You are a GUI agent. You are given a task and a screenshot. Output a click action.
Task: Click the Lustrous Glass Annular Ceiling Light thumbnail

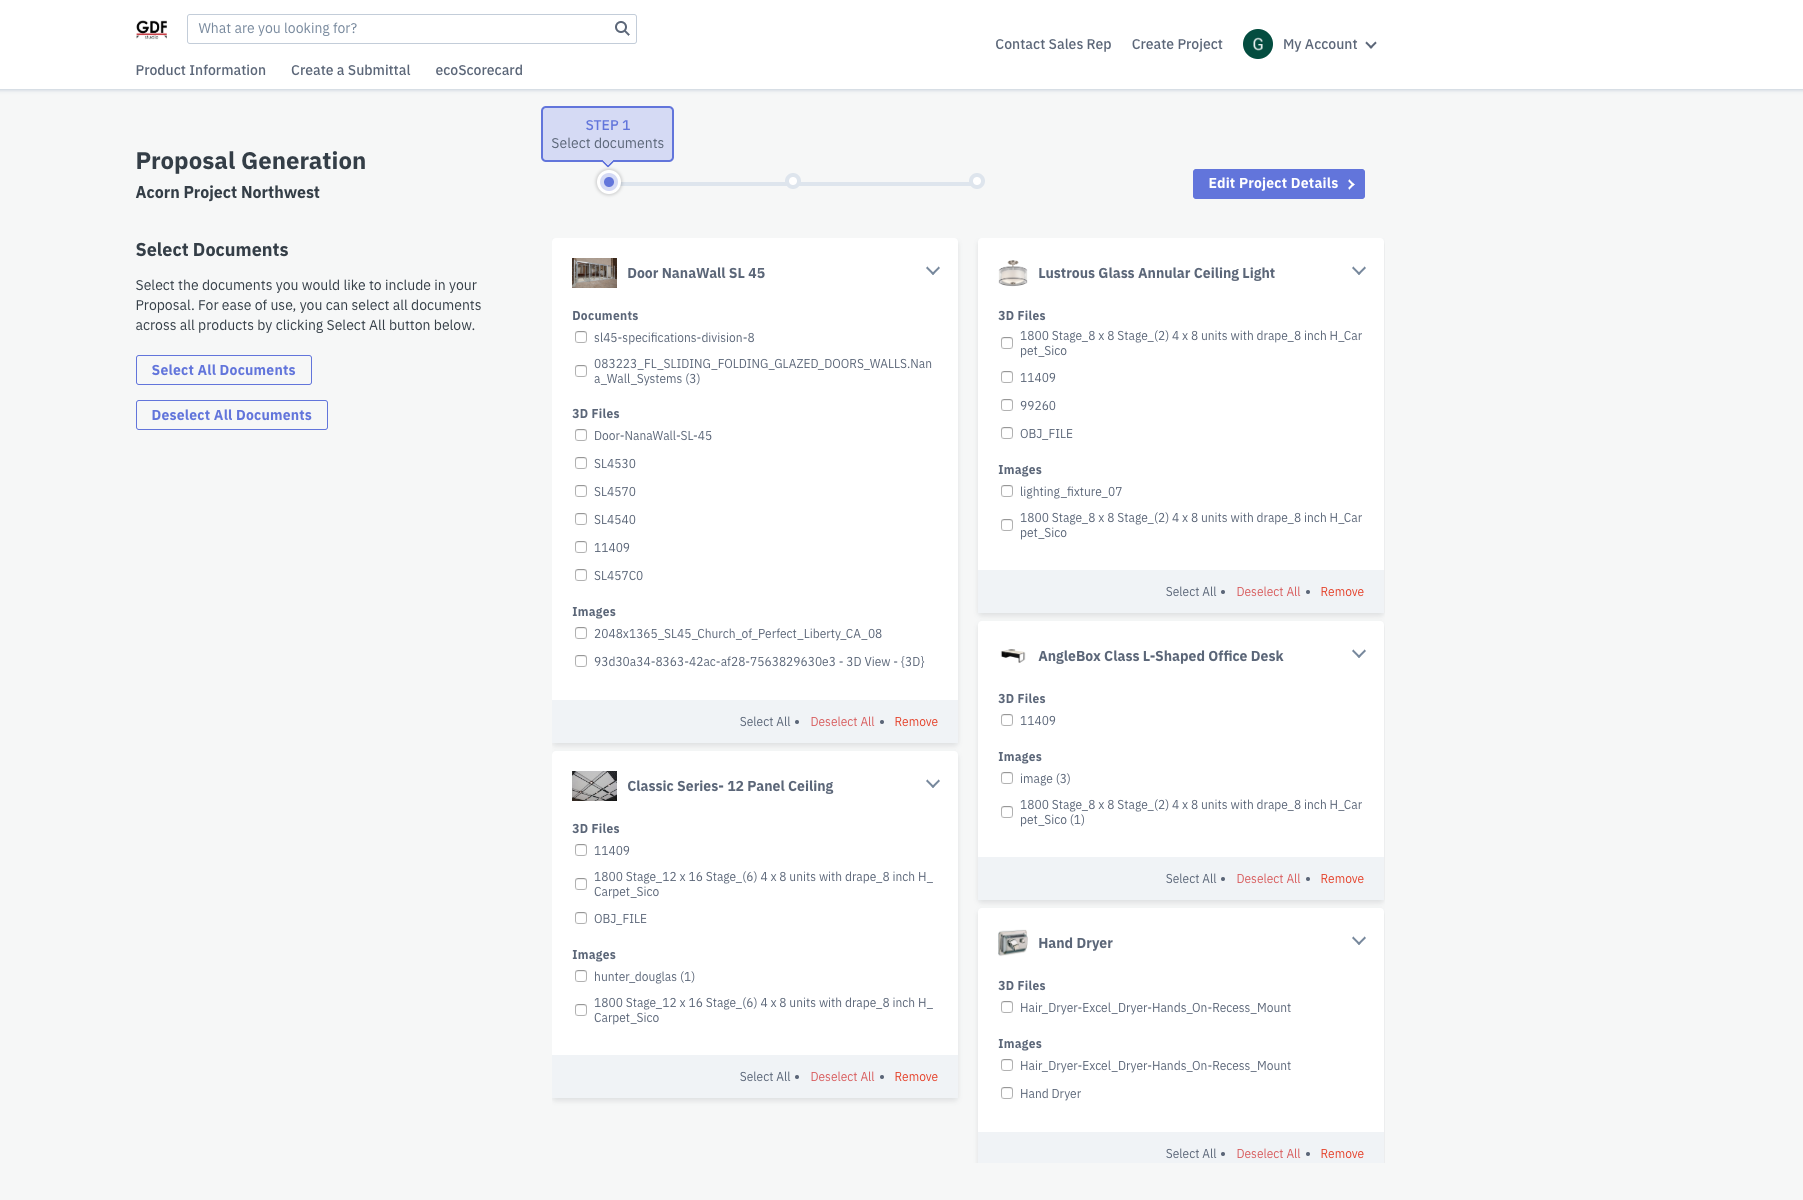[x=1013, y=272]
